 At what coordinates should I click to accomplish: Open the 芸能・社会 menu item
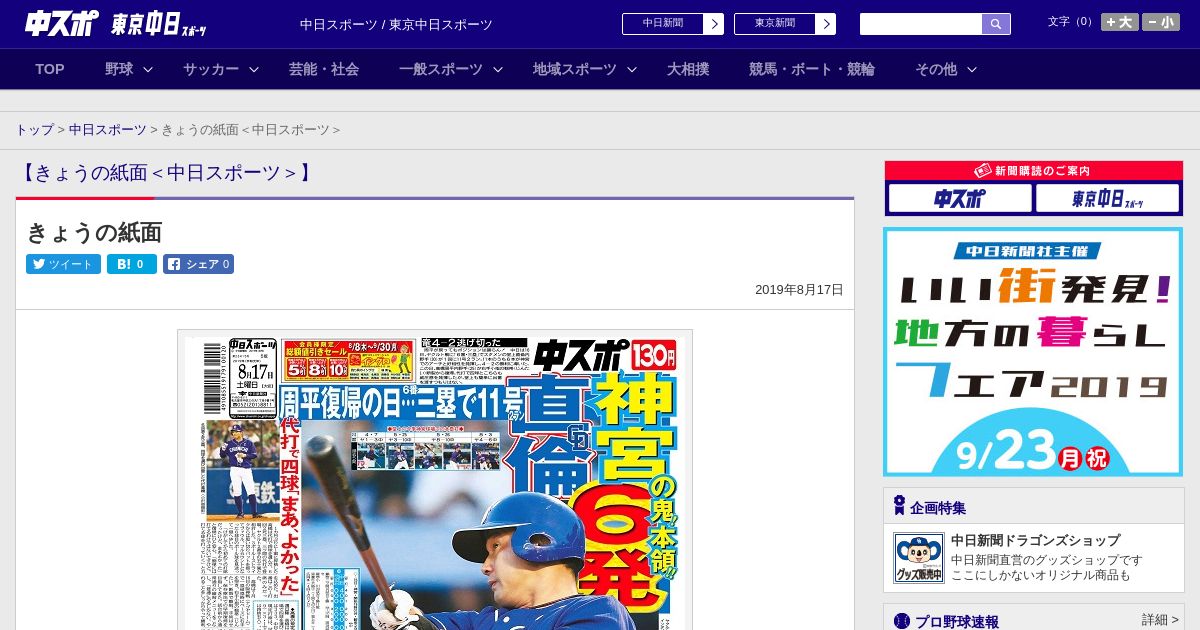coord(324,69)
